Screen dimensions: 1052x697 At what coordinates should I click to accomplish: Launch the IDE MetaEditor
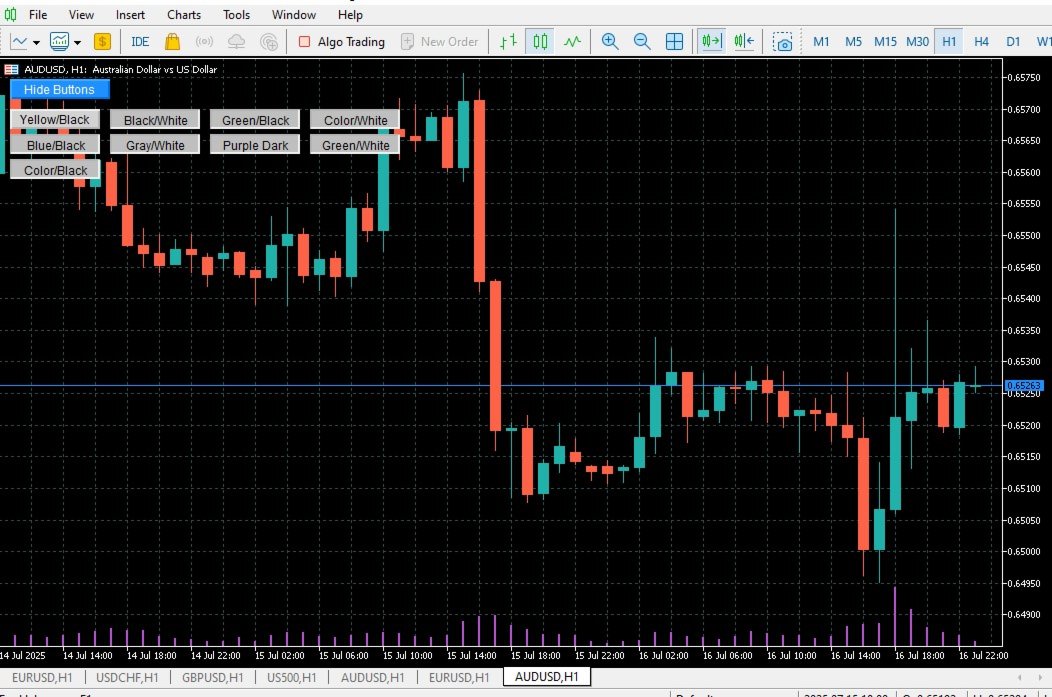(140, 42)
